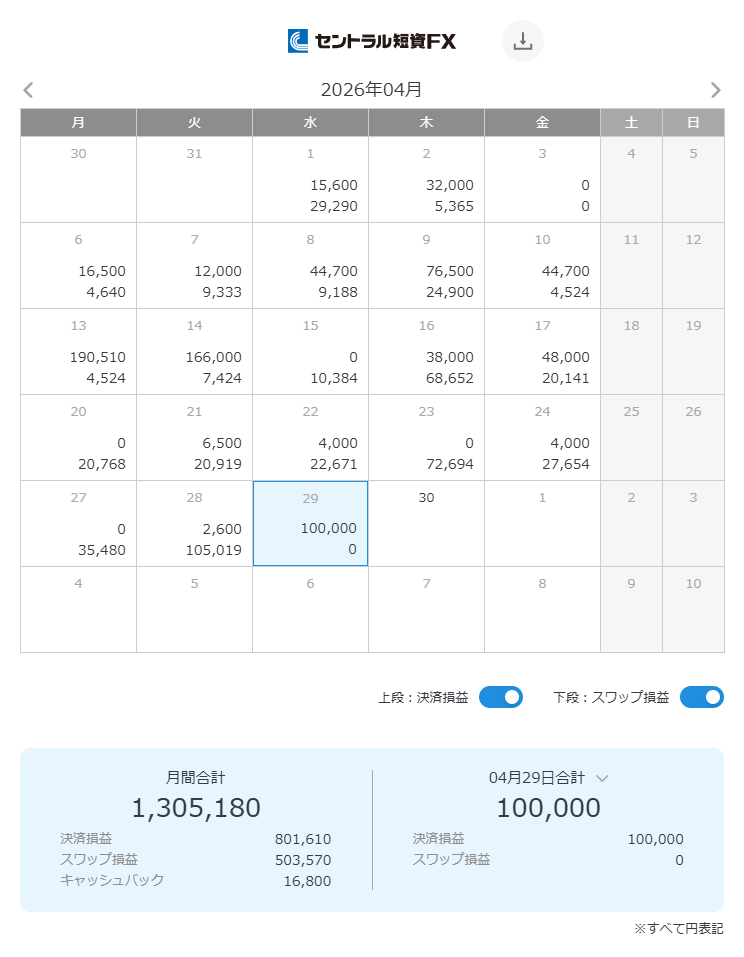Go to next month arrow
The image size is (744, 957).
[715, 90]
